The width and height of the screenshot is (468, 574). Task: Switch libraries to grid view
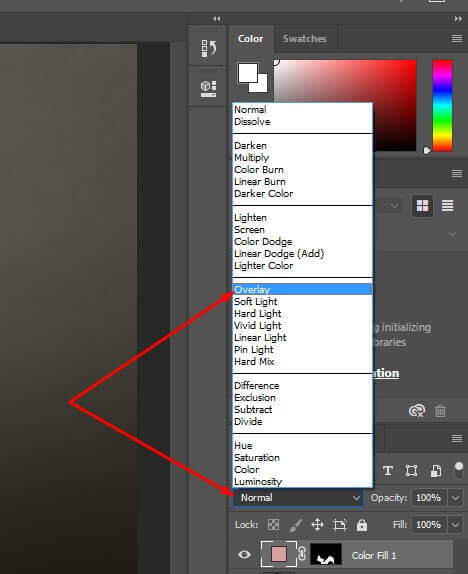tap(422, 205)
